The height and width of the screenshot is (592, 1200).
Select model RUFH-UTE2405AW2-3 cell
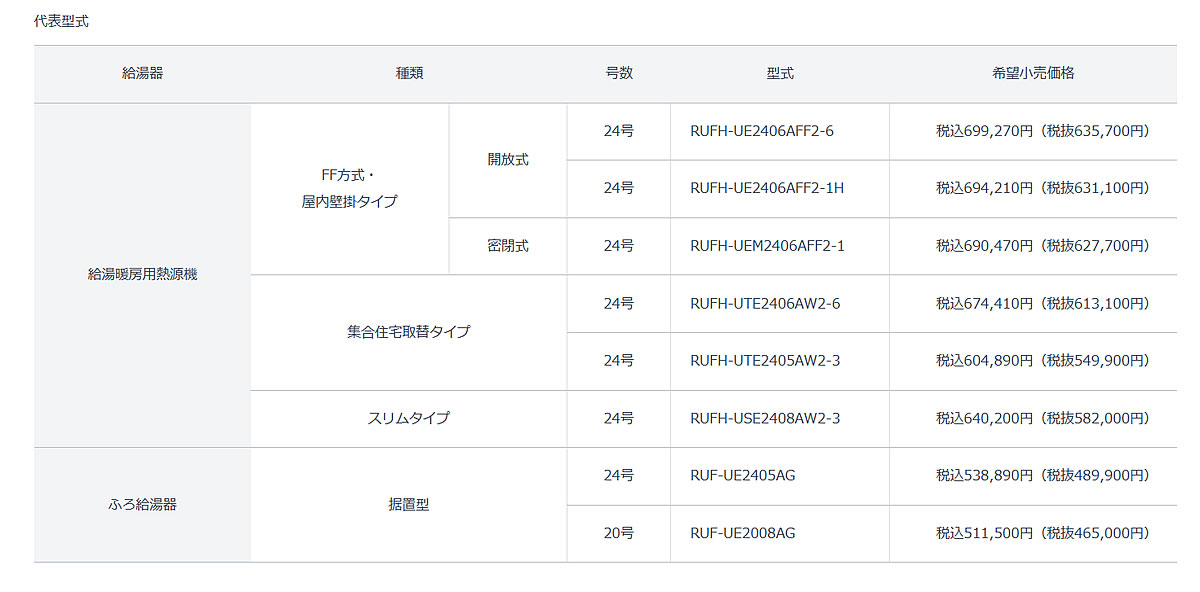point(780,361)
